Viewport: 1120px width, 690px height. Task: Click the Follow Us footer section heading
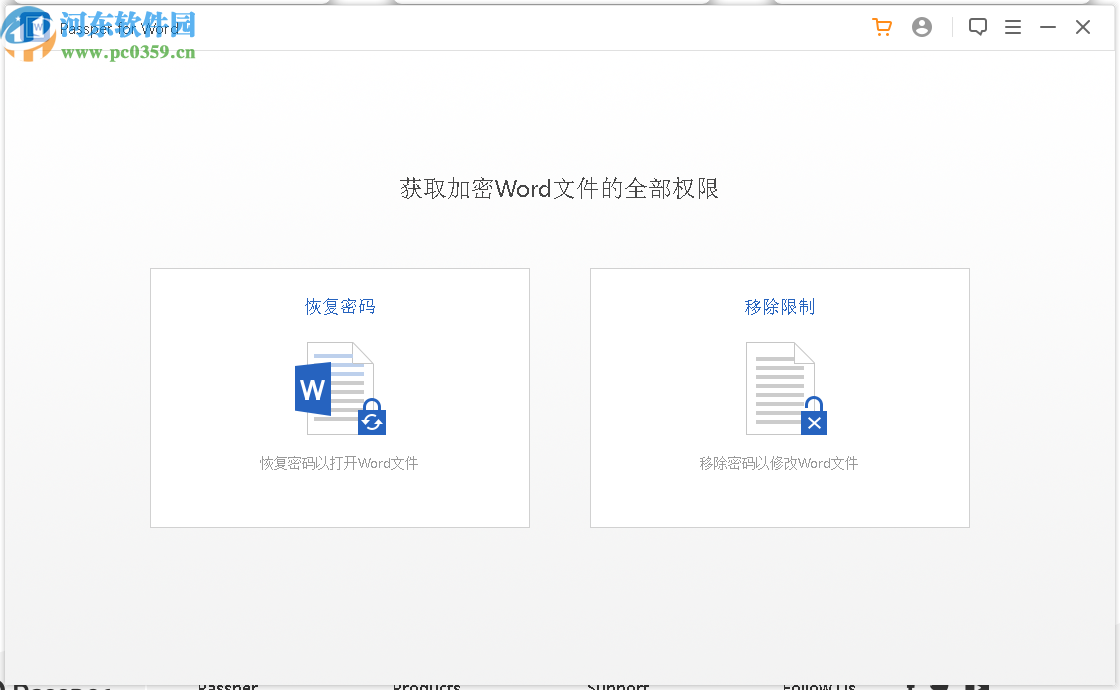[x=818, y=686]
